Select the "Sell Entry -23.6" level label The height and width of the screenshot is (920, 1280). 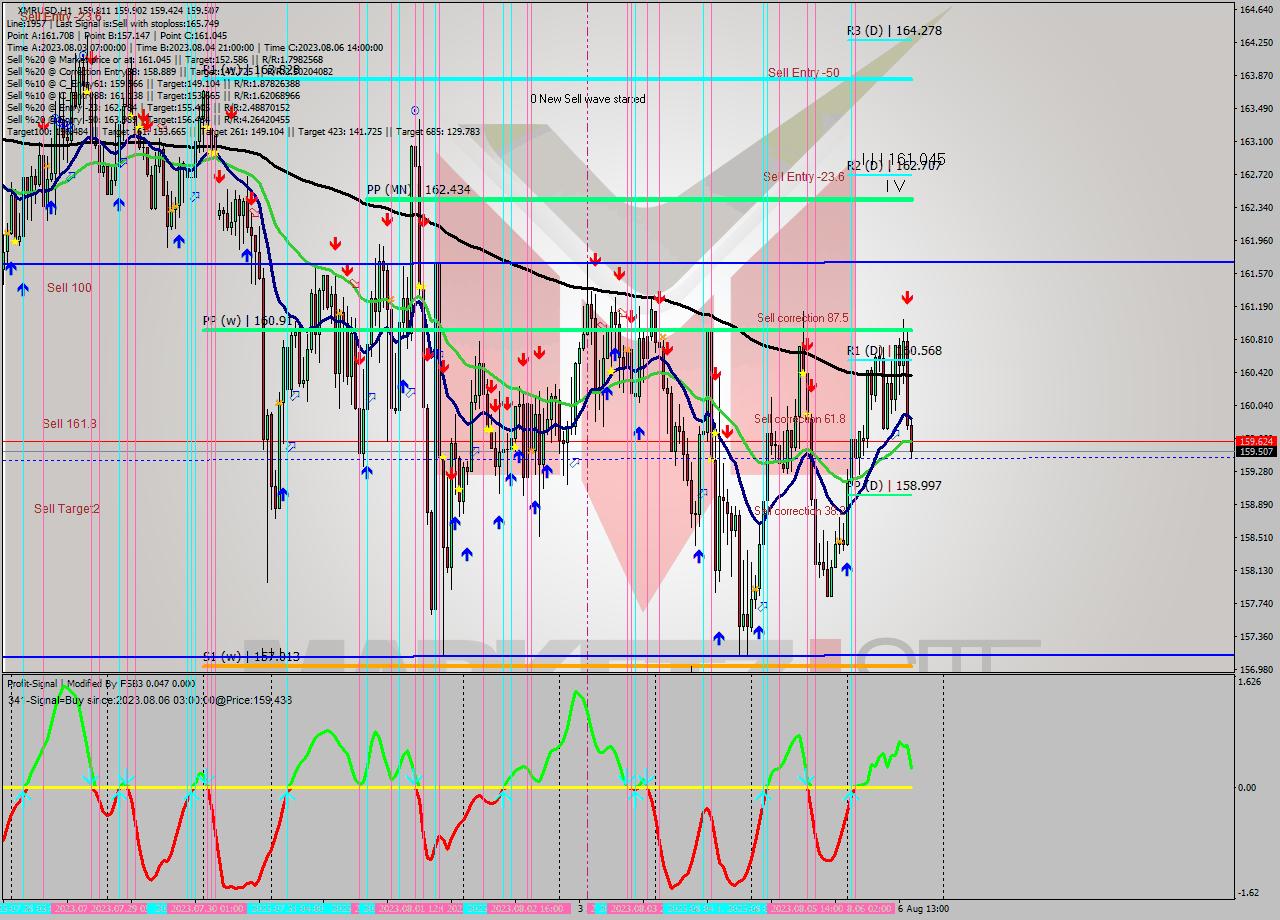pyautogui.click(x=803, y=177)
